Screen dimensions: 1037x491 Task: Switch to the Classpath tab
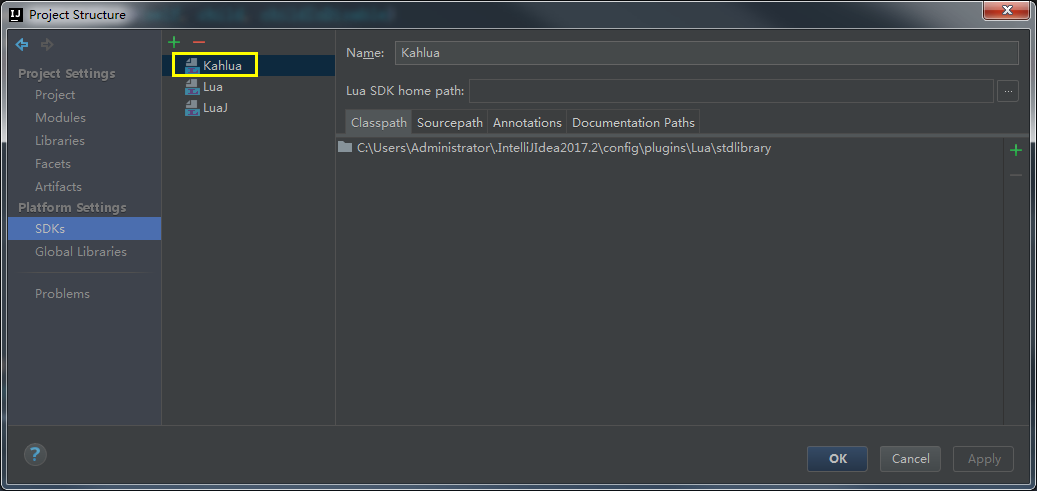tap(378, 122)
